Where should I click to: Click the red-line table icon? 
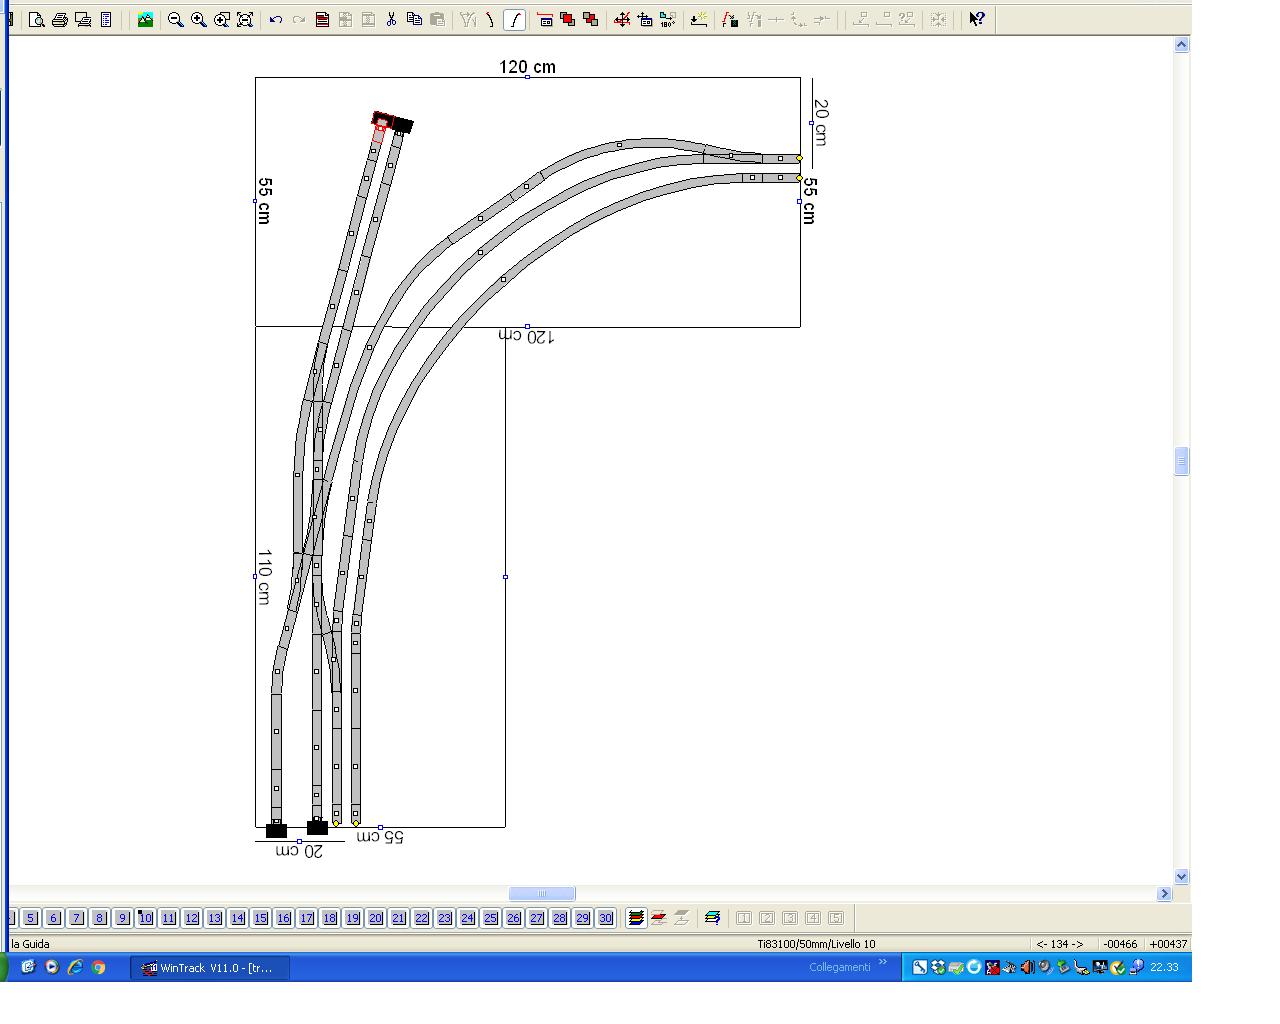545,19
